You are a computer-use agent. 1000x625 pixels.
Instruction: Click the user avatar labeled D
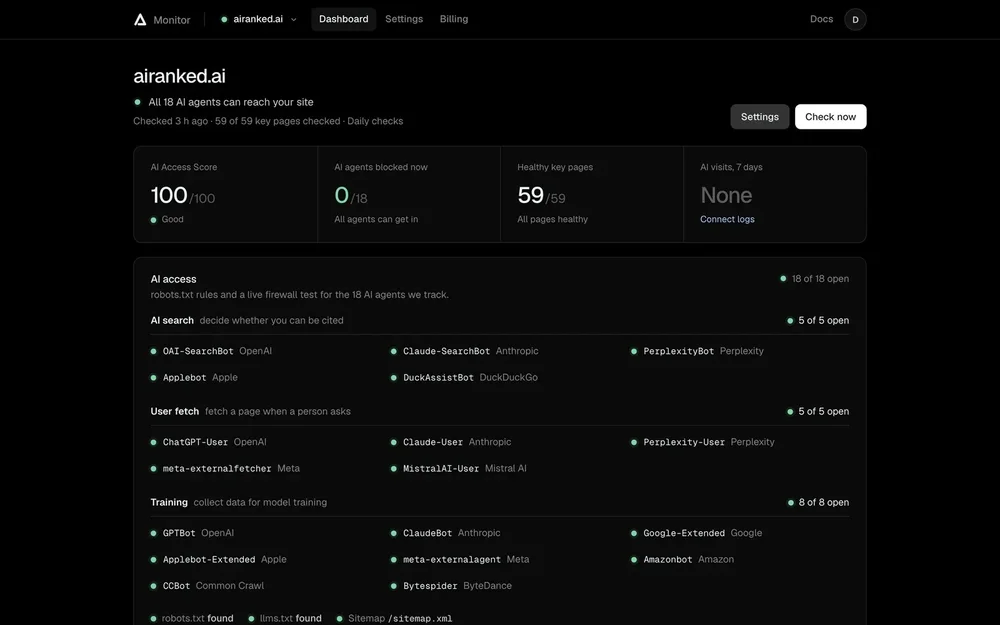pos(855,20)
